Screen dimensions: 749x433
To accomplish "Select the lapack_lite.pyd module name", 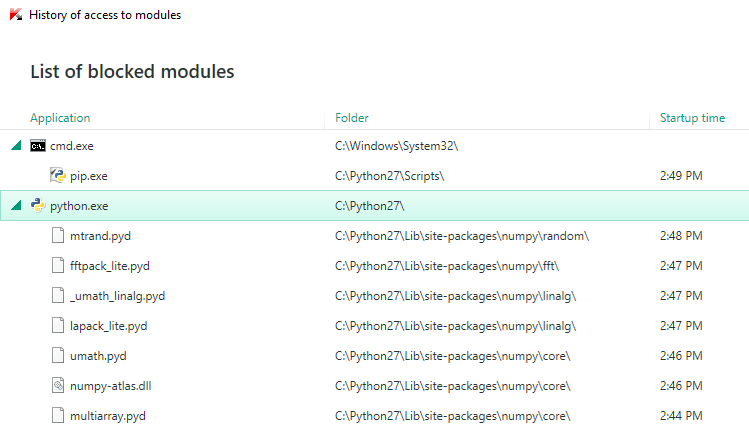I will click(108, 326).
